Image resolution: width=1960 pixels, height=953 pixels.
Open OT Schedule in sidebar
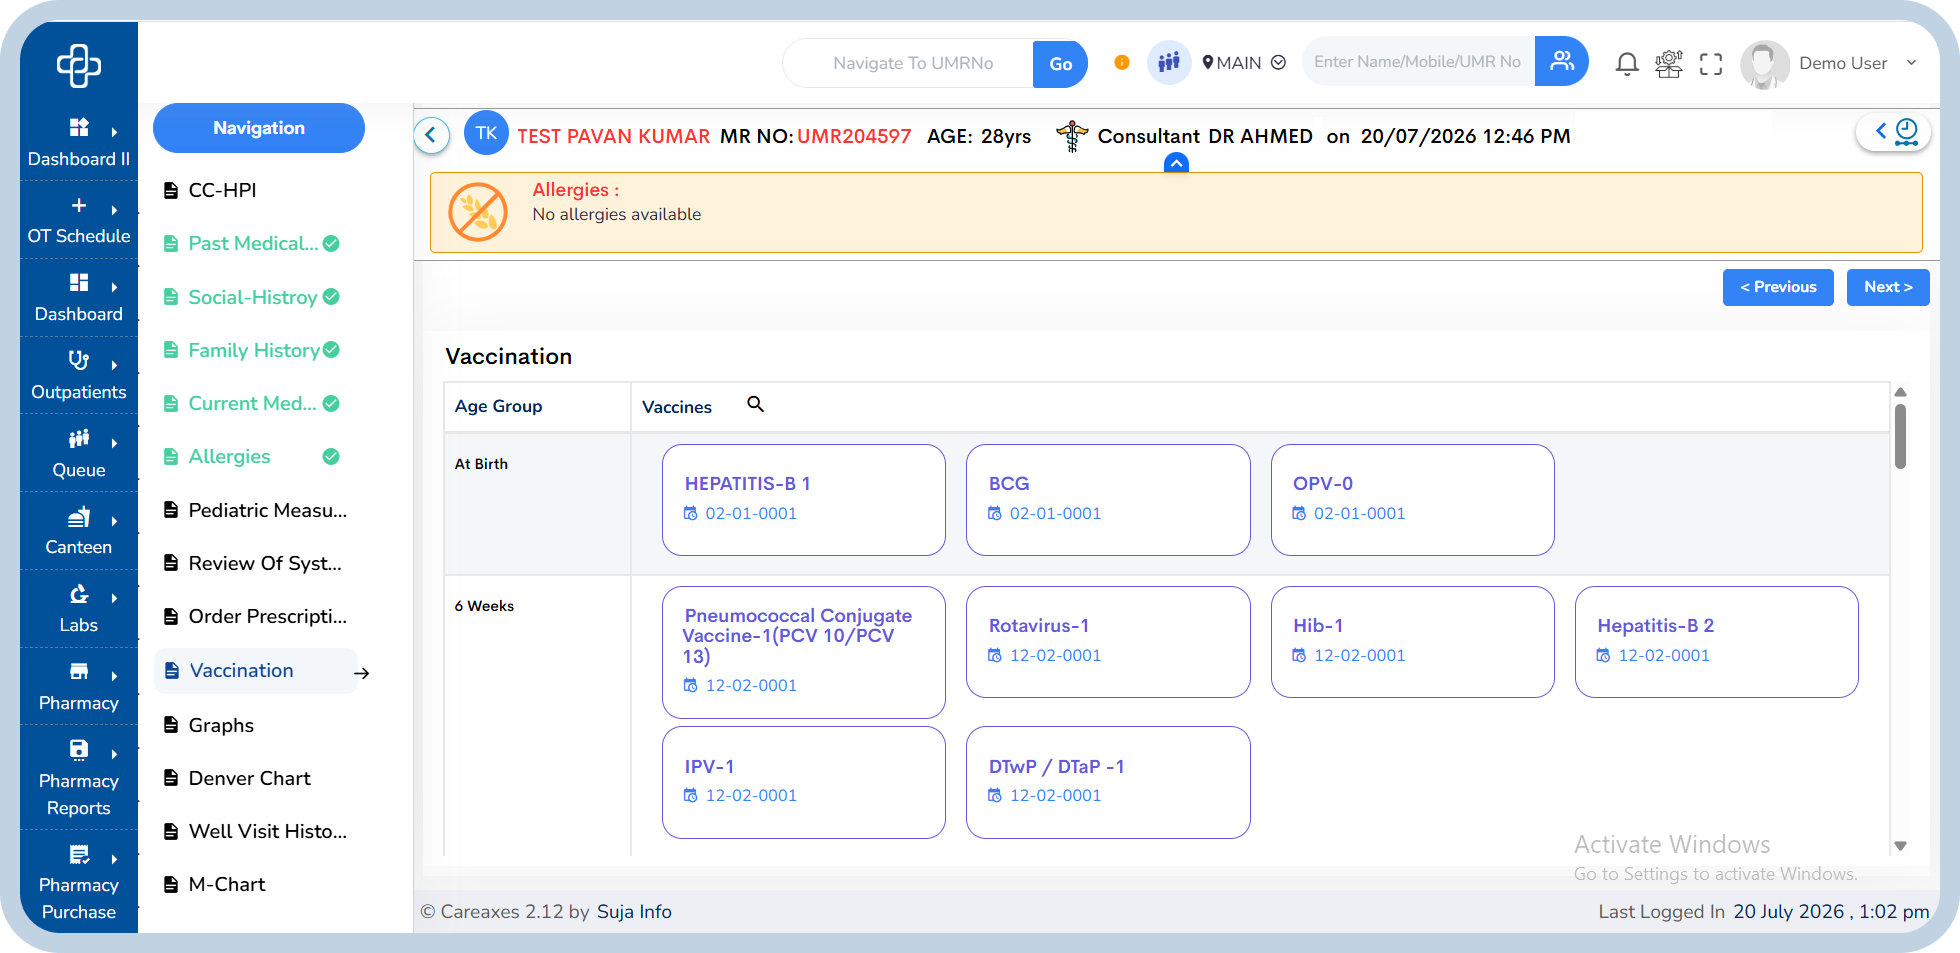(x=78, y=221)
